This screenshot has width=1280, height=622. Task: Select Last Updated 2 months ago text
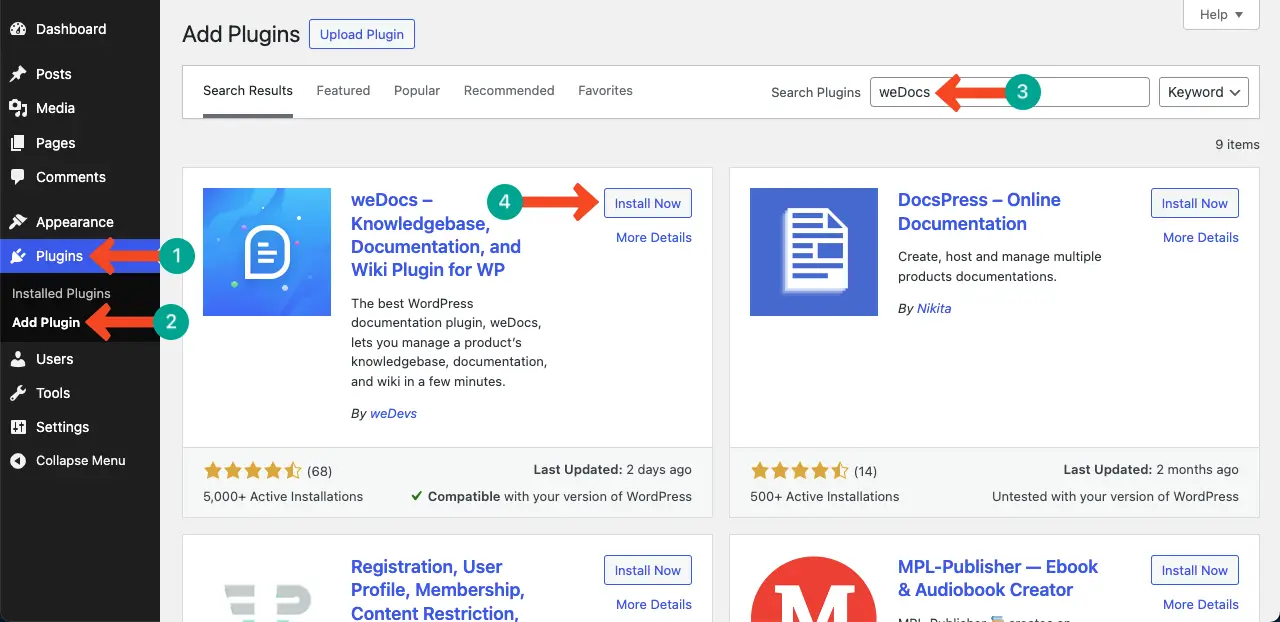click(1151, 470)
